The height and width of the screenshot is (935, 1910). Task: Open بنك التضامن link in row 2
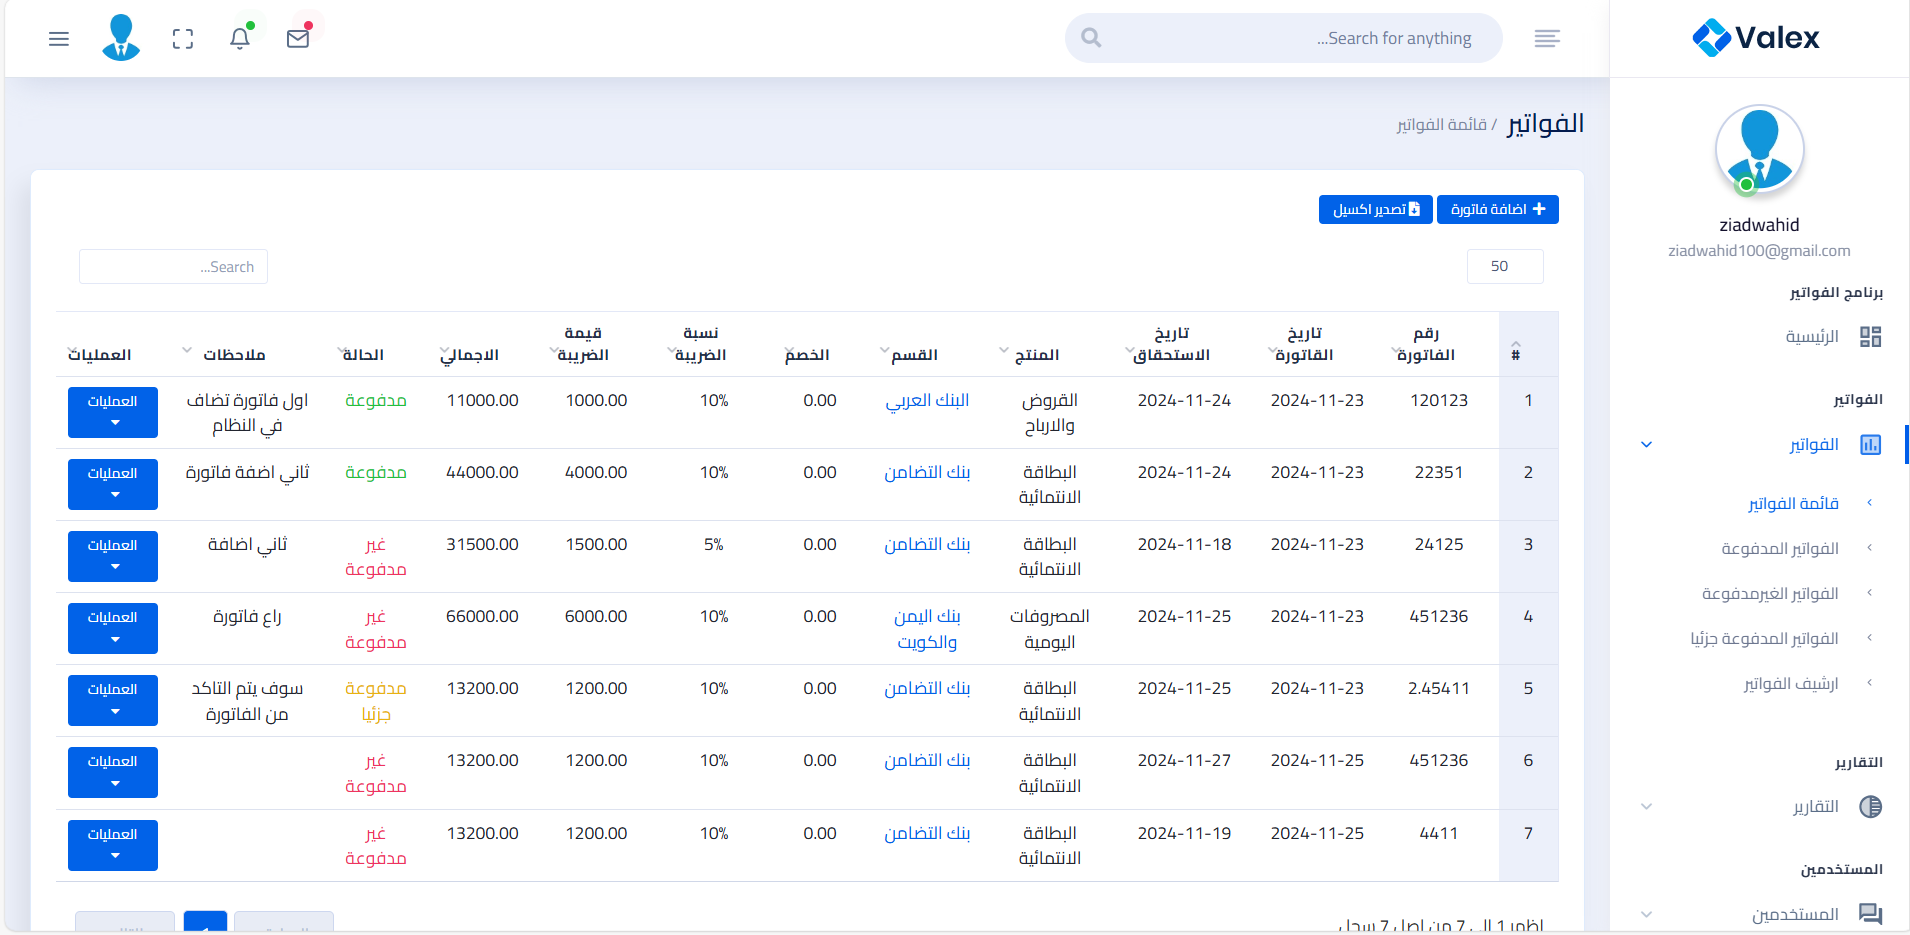(x=927, y=473)
